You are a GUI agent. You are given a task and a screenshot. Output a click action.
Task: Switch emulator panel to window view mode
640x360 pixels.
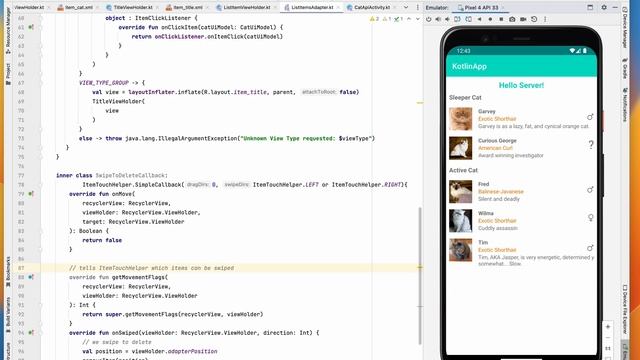point(590,7)
